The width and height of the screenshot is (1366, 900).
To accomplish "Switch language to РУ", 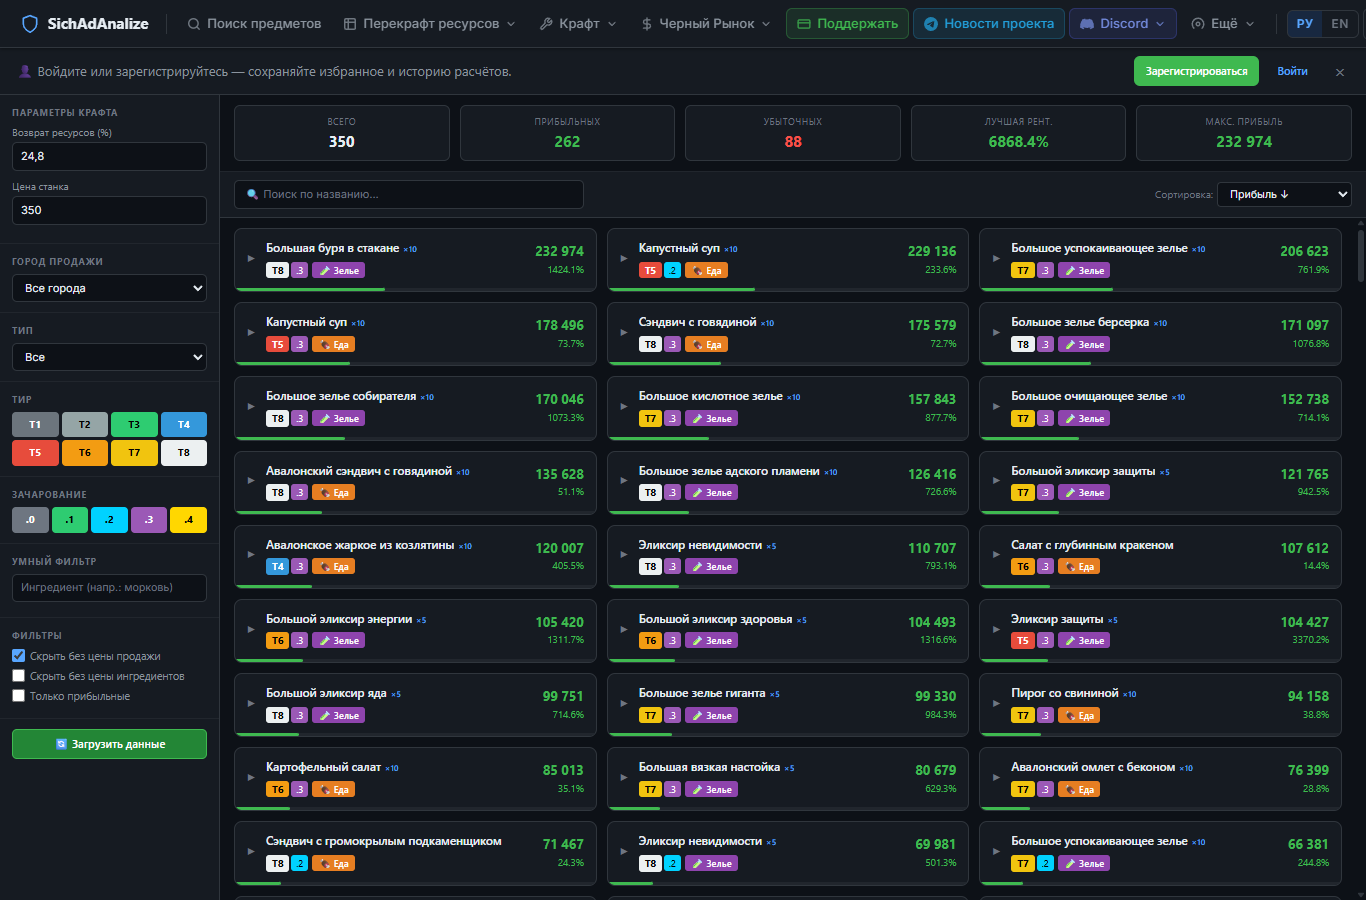I will [1305, 24].
